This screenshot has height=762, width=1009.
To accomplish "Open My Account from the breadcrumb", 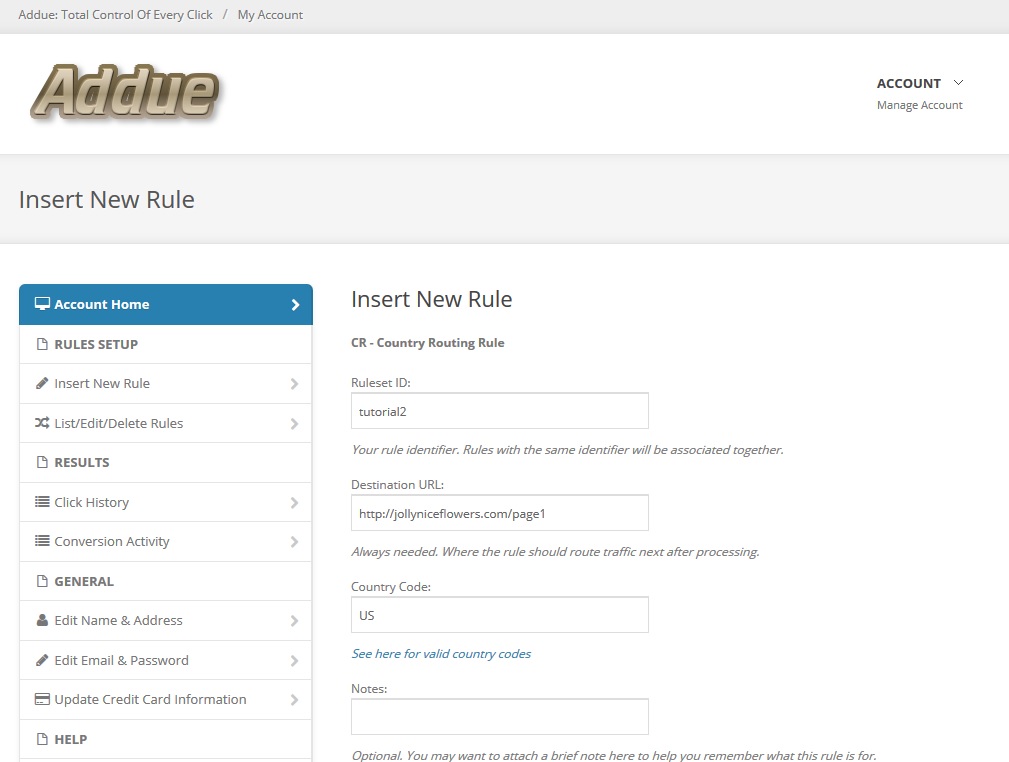I will [x=270, y=15].
